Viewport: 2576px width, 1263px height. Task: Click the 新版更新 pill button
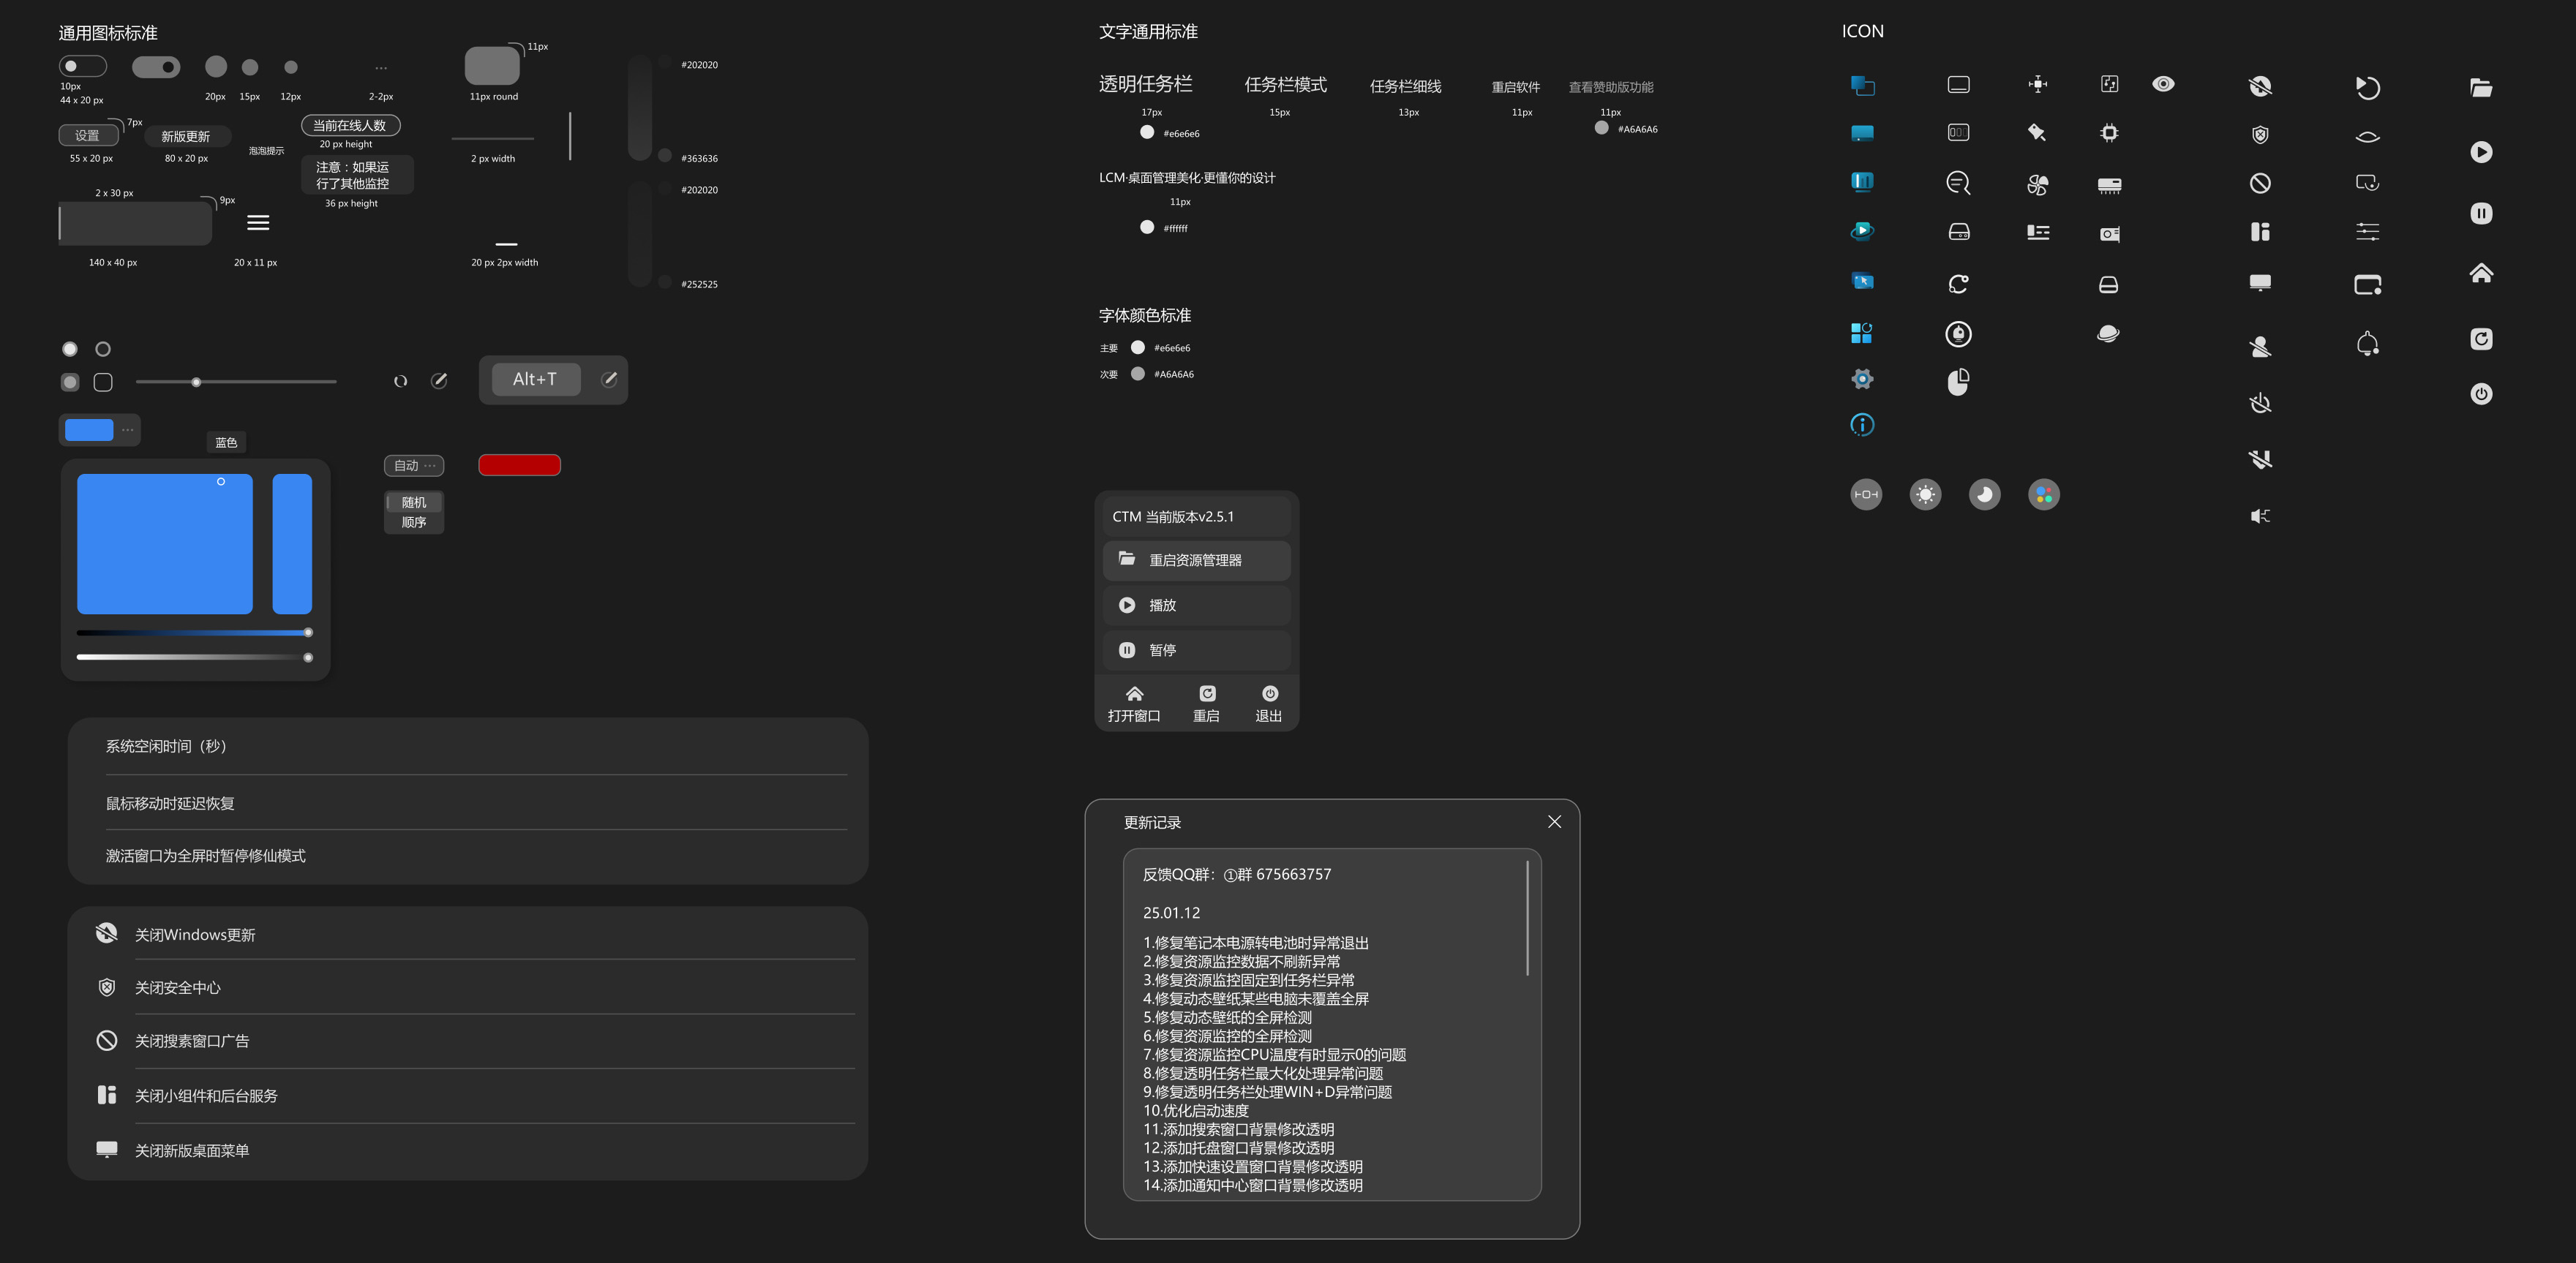pos(186,136)
